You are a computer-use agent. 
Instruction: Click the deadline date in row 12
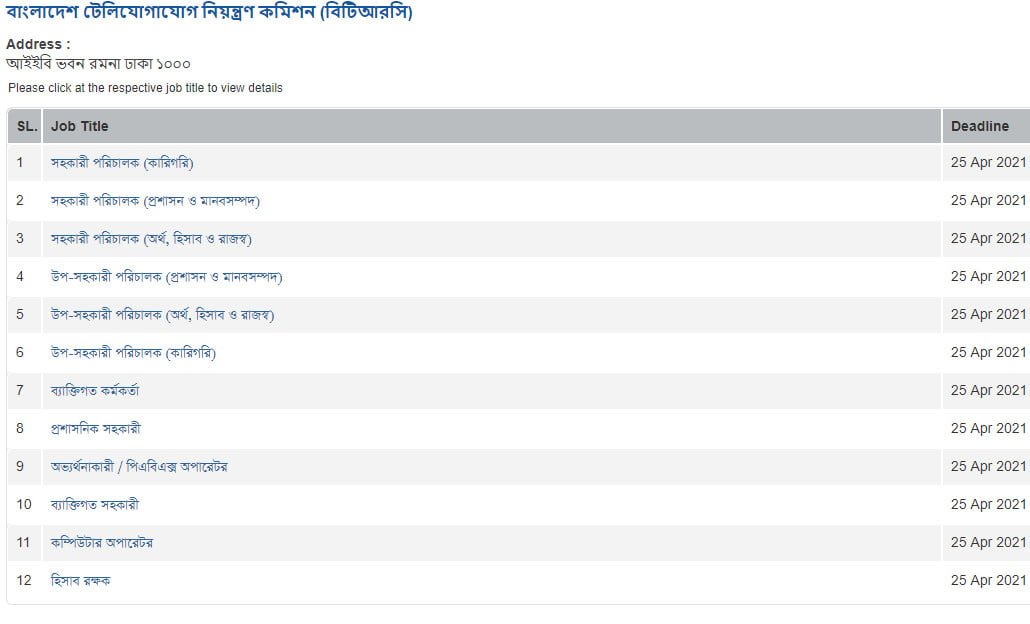point(988,580)
